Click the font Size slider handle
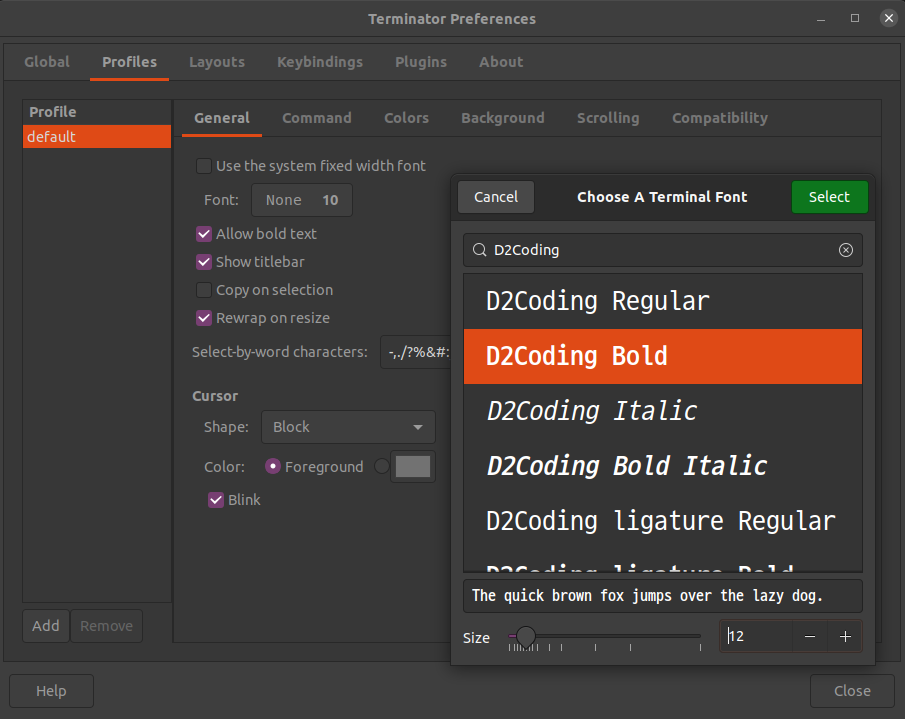 pyautogui.click(x=525, y=636)
